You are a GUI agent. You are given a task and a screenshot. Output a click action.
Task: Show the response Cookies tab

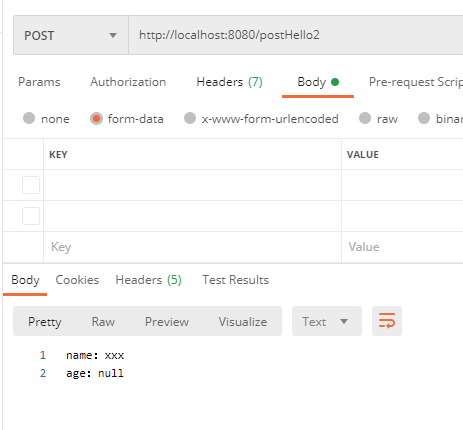77,280
